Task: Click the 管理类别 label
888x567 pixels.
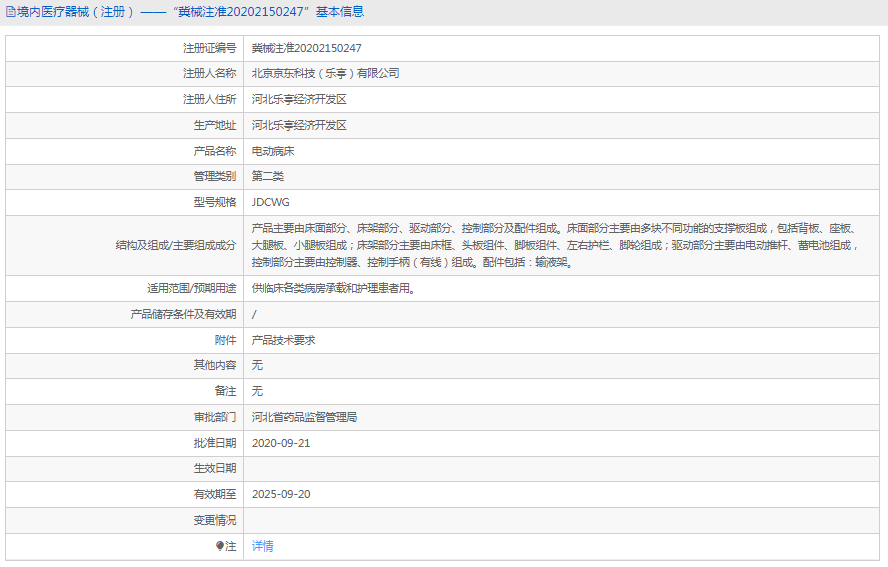Action: click(x=215, y=176)
